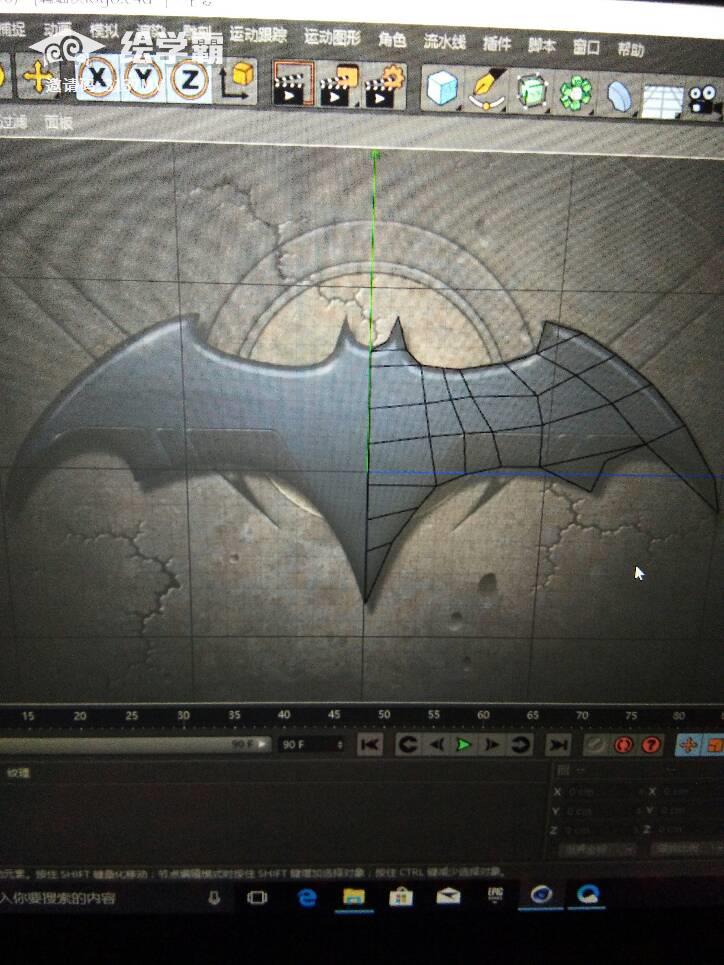724x965 pixels.
Task: Open the 流水线 menu
Action: click(x=444, y=42)
